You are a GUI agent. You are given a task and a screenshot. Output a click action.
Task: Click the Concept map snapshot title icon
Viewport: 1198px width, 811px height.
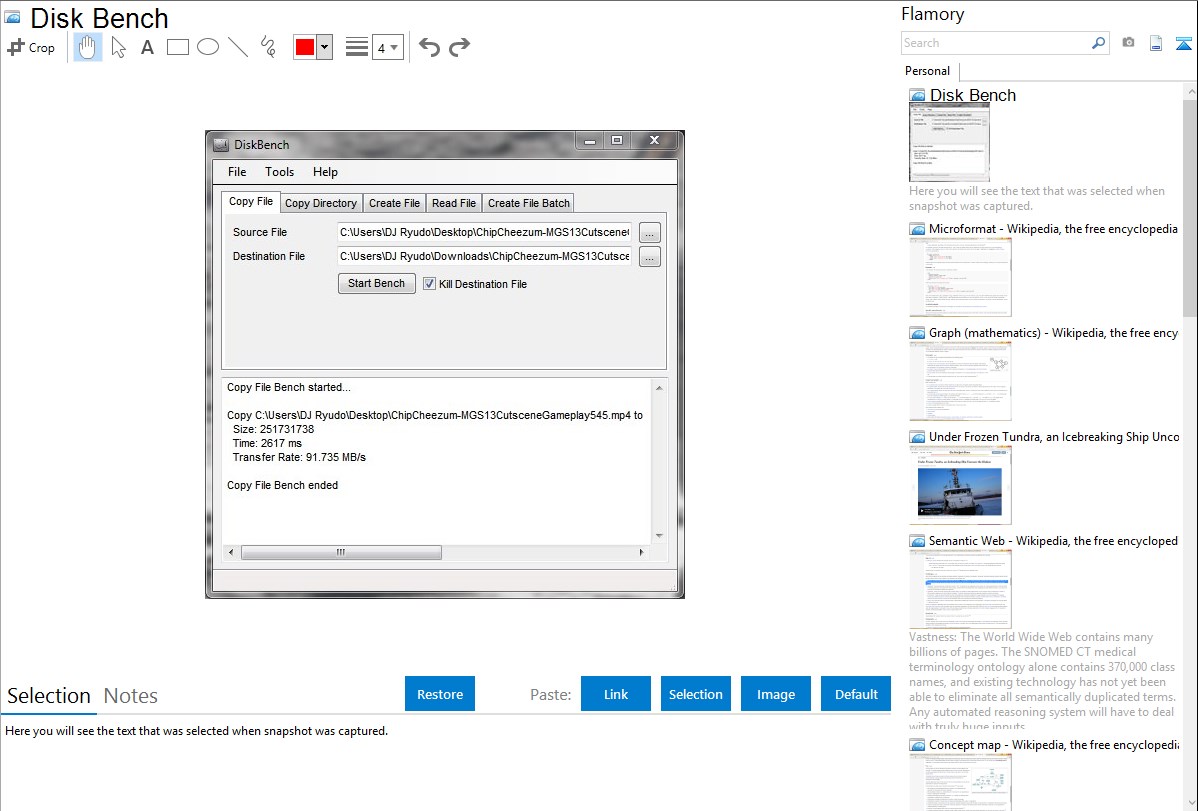(917, 744)
